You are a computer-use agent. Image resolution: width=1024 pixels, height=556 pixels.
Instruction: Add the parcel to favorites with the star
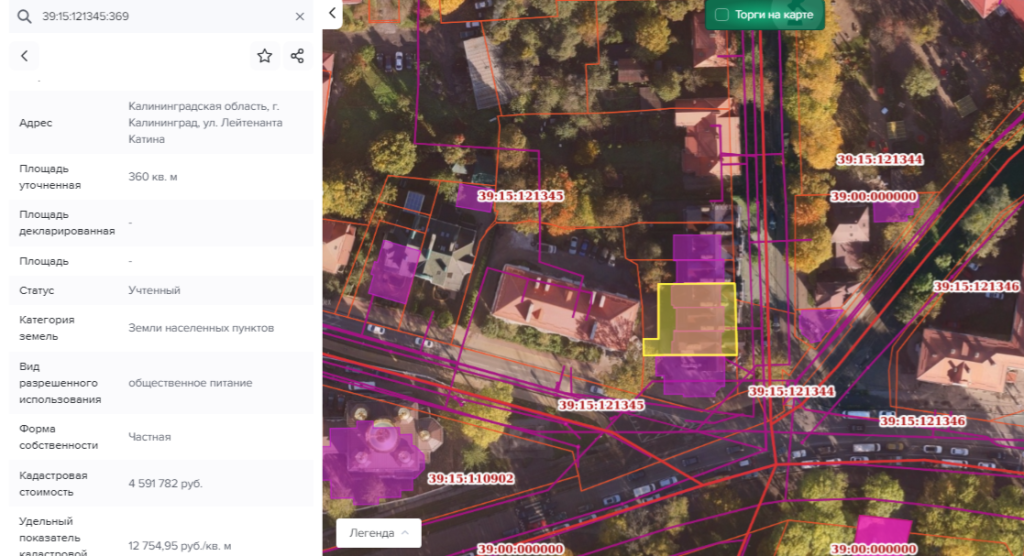(x=264, y=56)
